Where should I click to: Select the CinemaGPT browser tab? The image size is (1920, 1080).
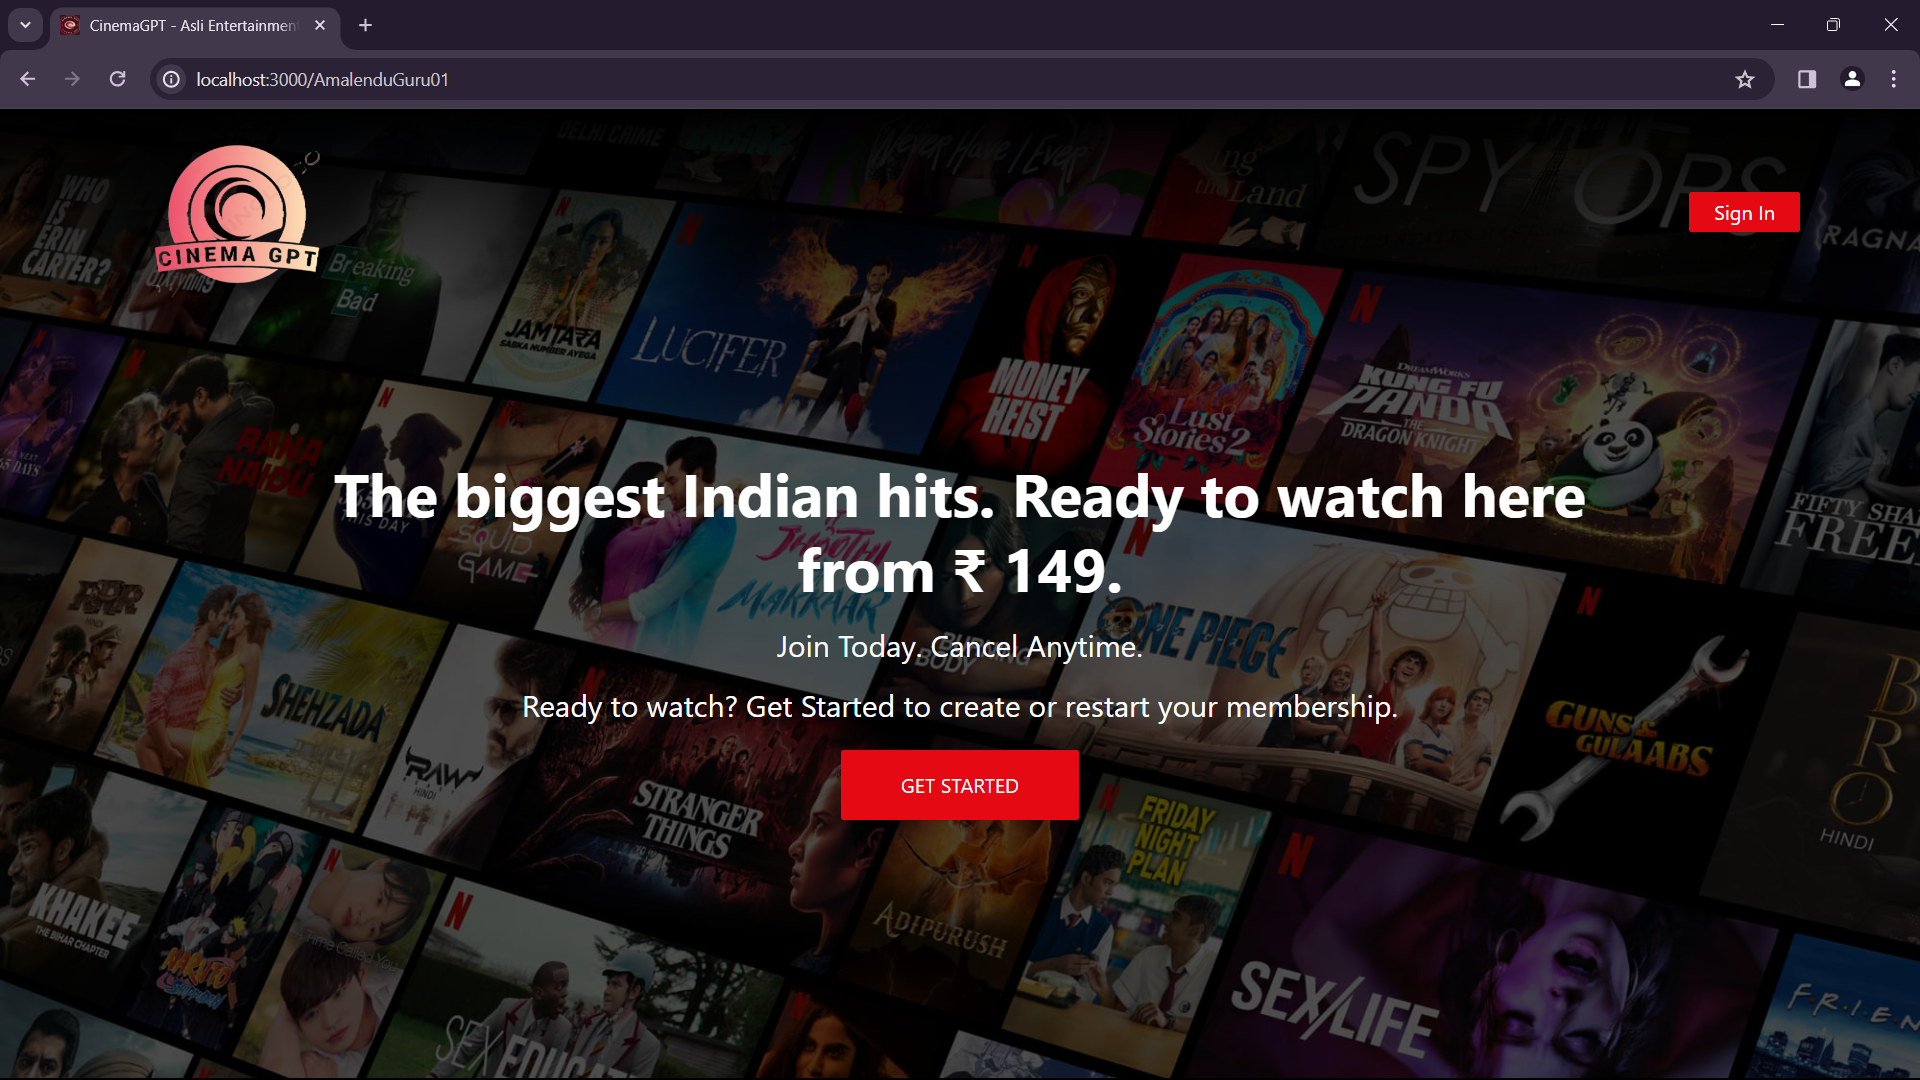[x=190, y=25]
